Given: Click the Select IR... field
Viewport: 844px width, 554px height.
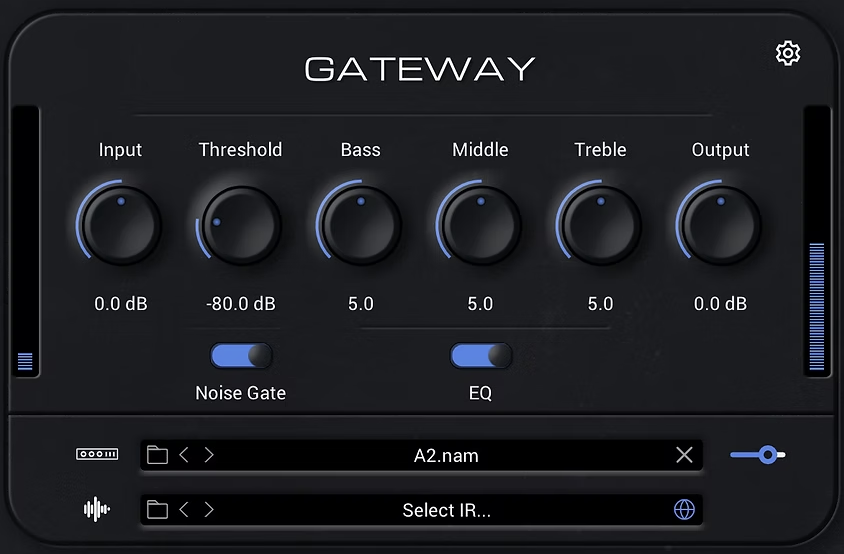Looking at the screenshot, I should pos(421,510).
